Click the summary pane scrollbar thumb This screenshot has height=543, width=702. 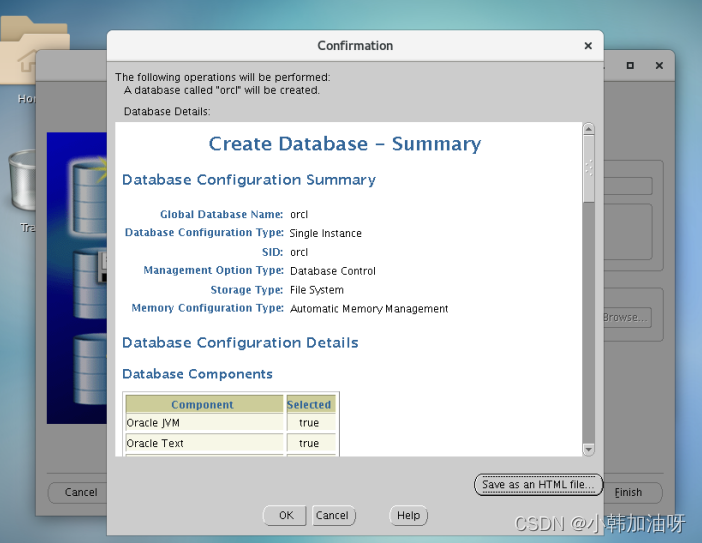click(x=589, y=169)
